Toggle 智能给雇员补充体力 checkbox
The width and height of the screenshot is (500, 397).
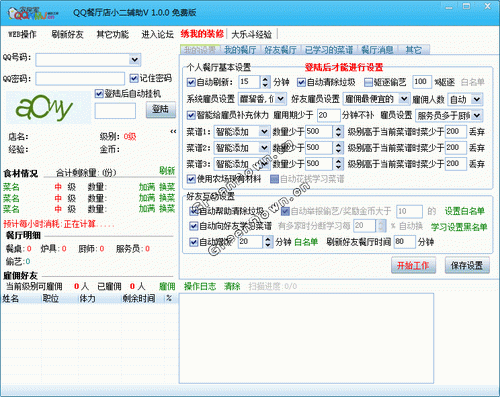click(x=191, y=115)
